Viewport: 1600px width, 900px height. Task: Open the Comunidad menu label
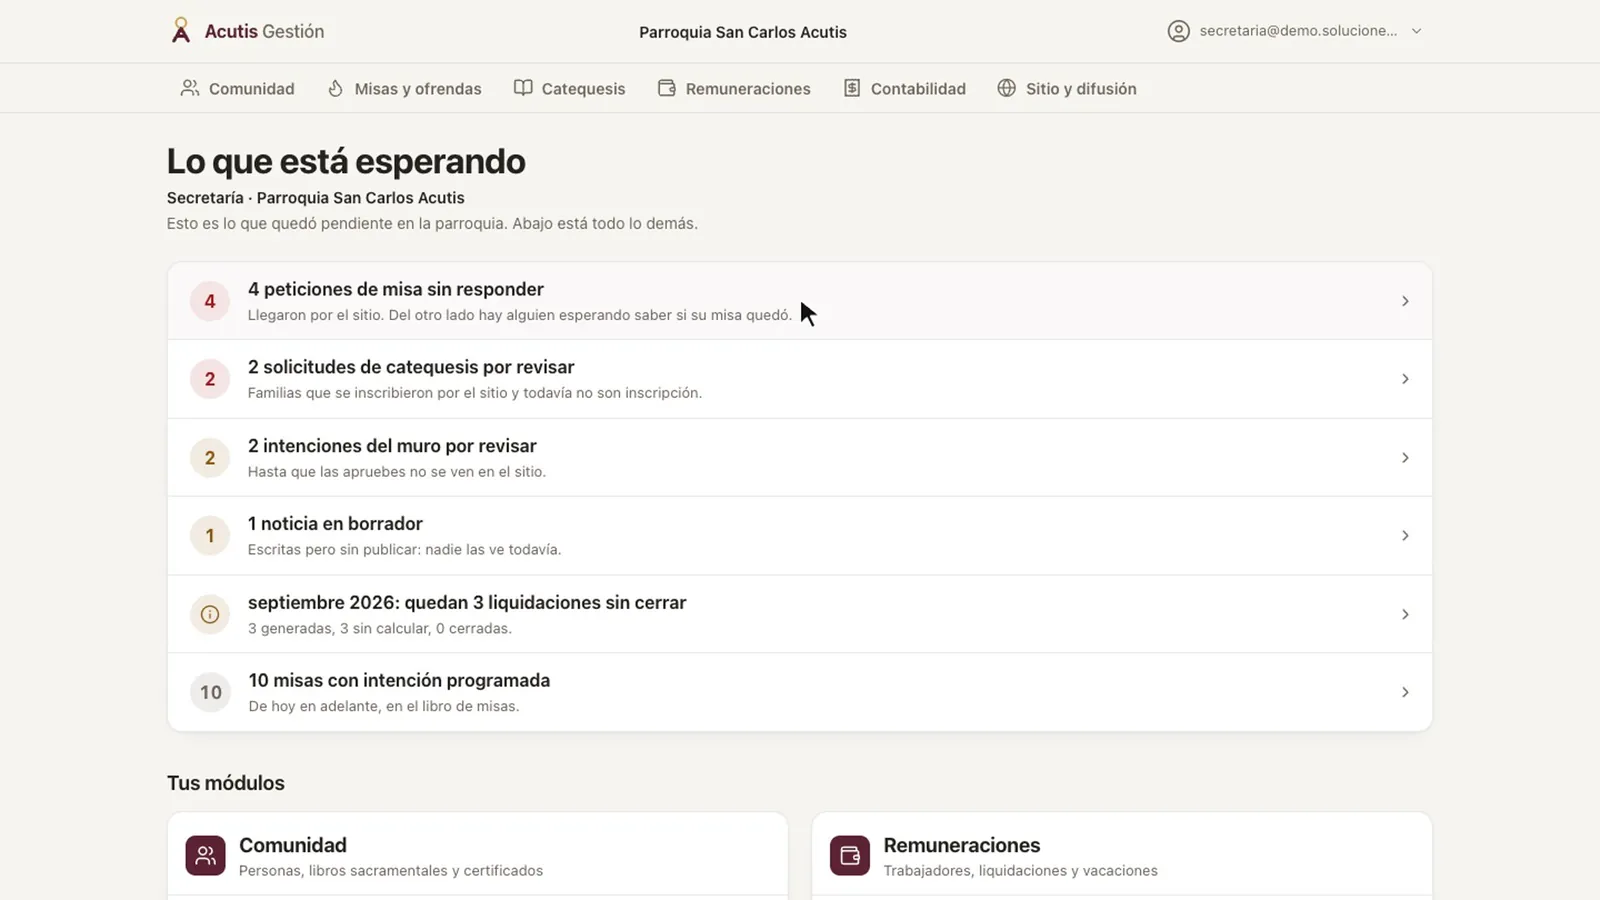point(252,88)
